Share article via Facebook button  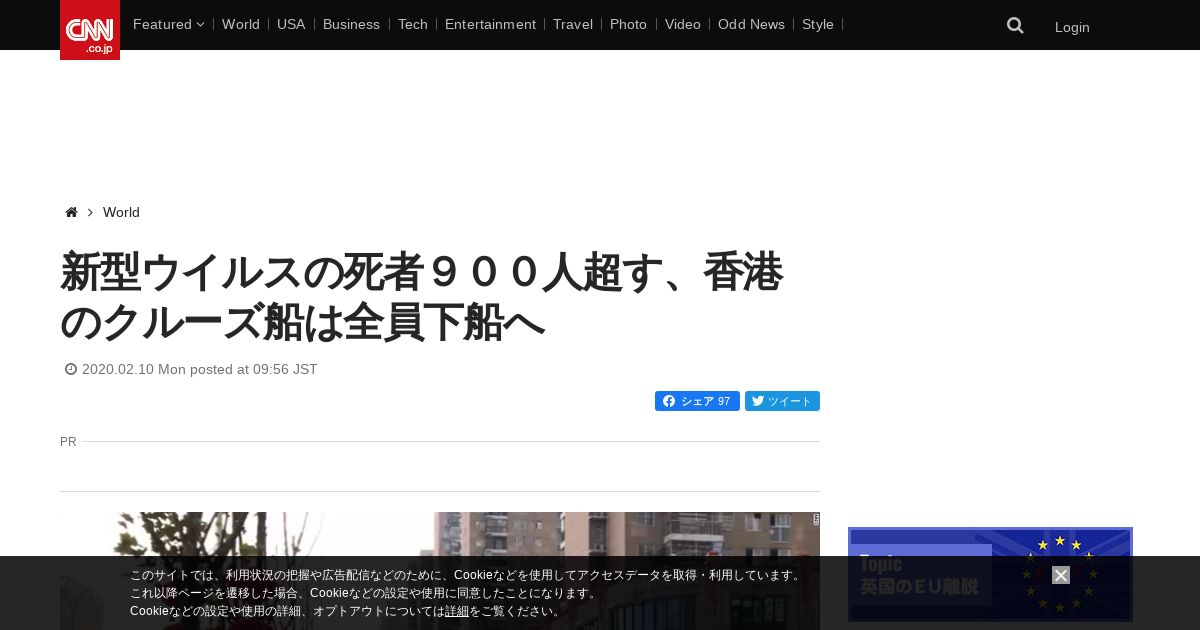point(697,401)
